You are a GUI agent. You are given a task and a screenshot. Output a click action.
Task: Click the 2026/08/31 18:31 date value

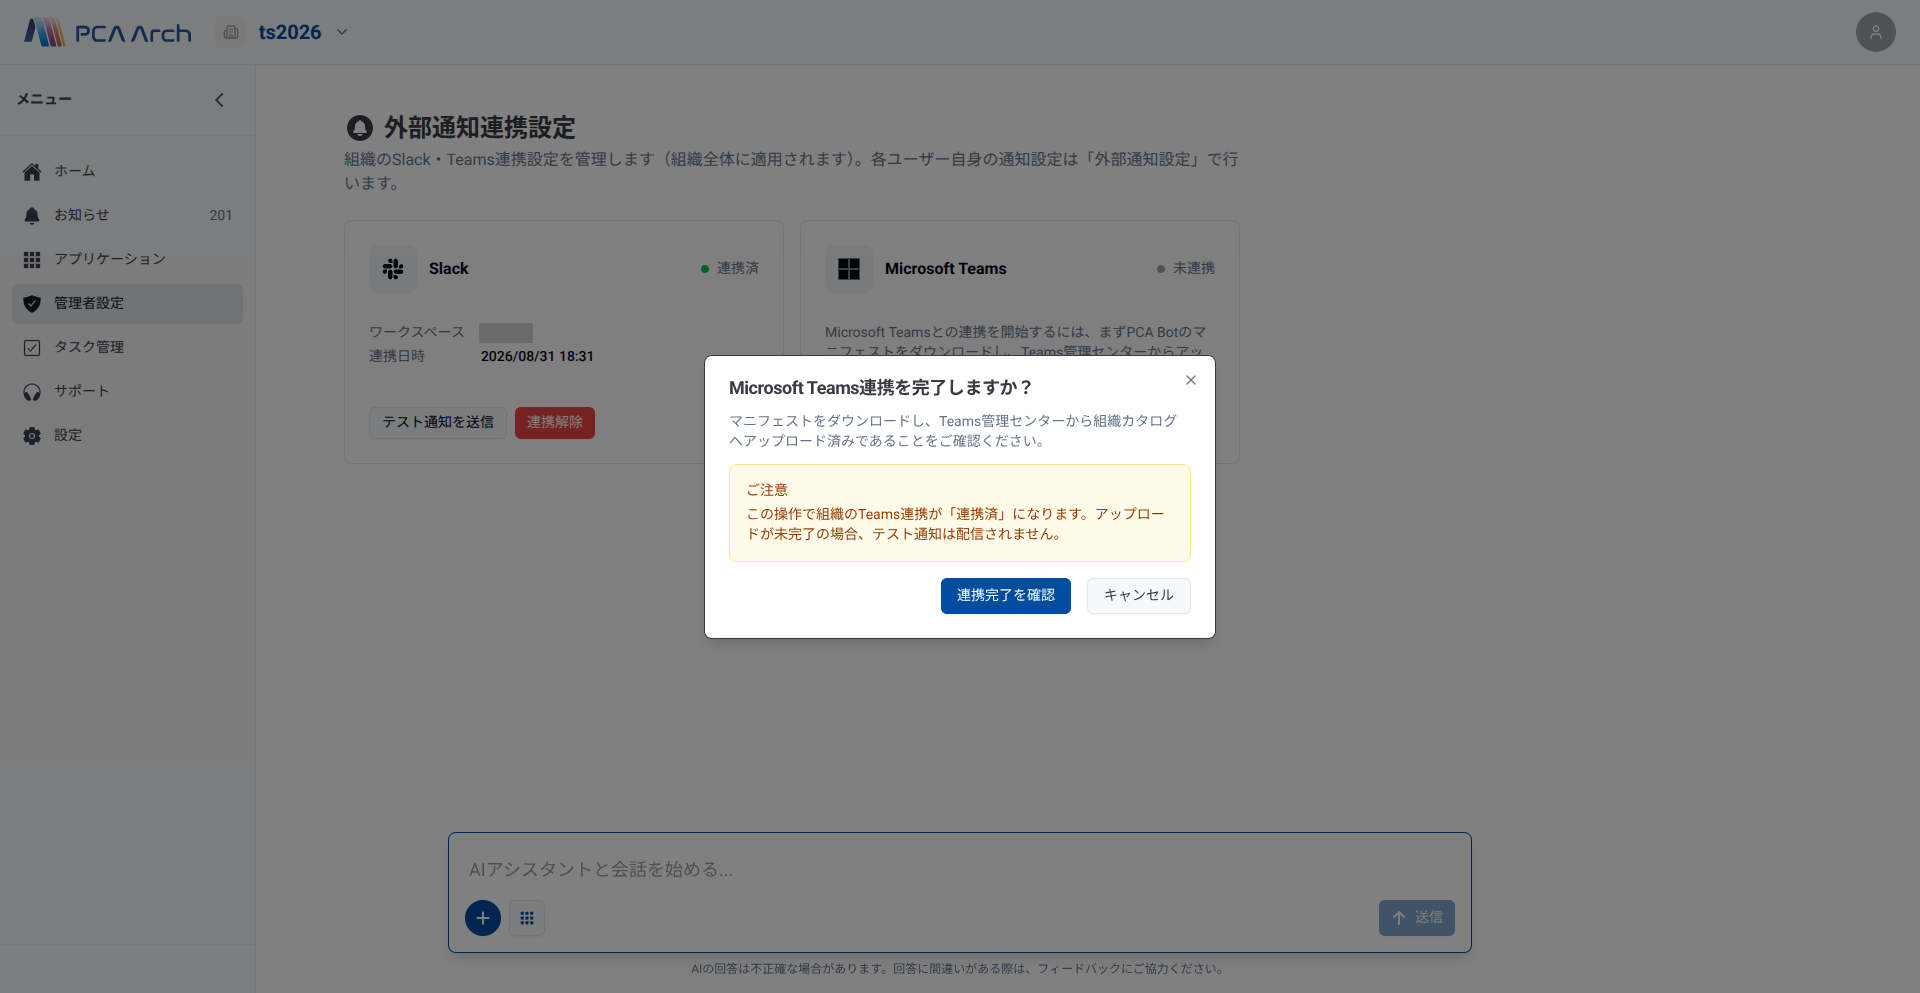(537, 356)
